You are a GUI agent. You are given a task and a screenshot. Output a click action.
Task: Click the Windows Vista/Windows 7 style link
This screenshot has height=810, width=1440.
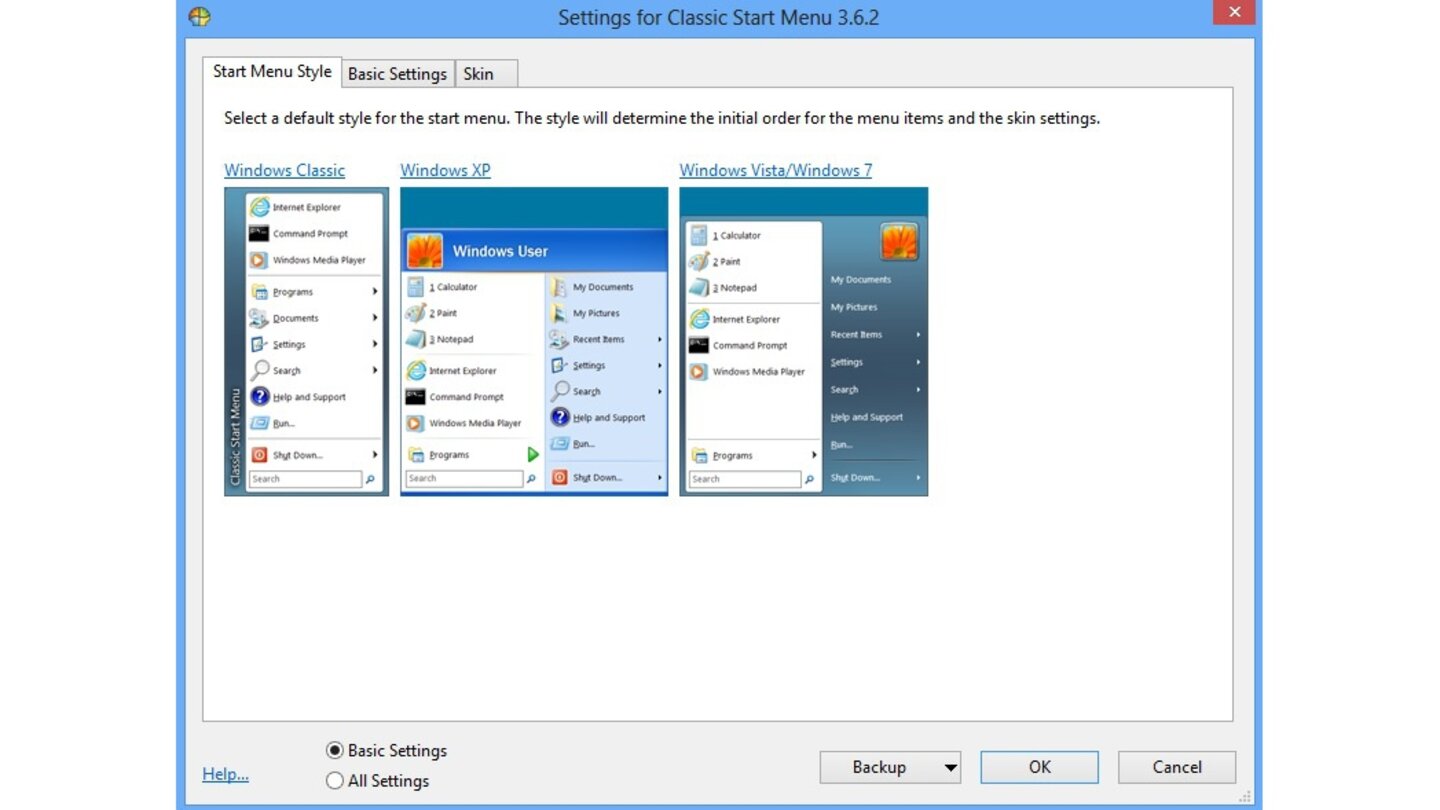775,170
